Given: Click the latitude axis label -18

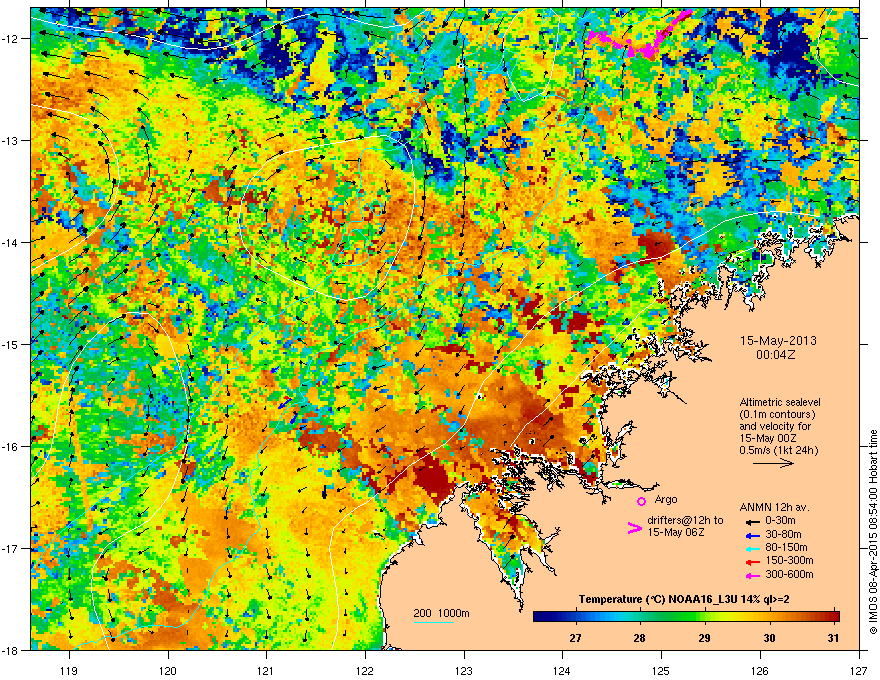Looking at the screenshot, I should 10,650.
